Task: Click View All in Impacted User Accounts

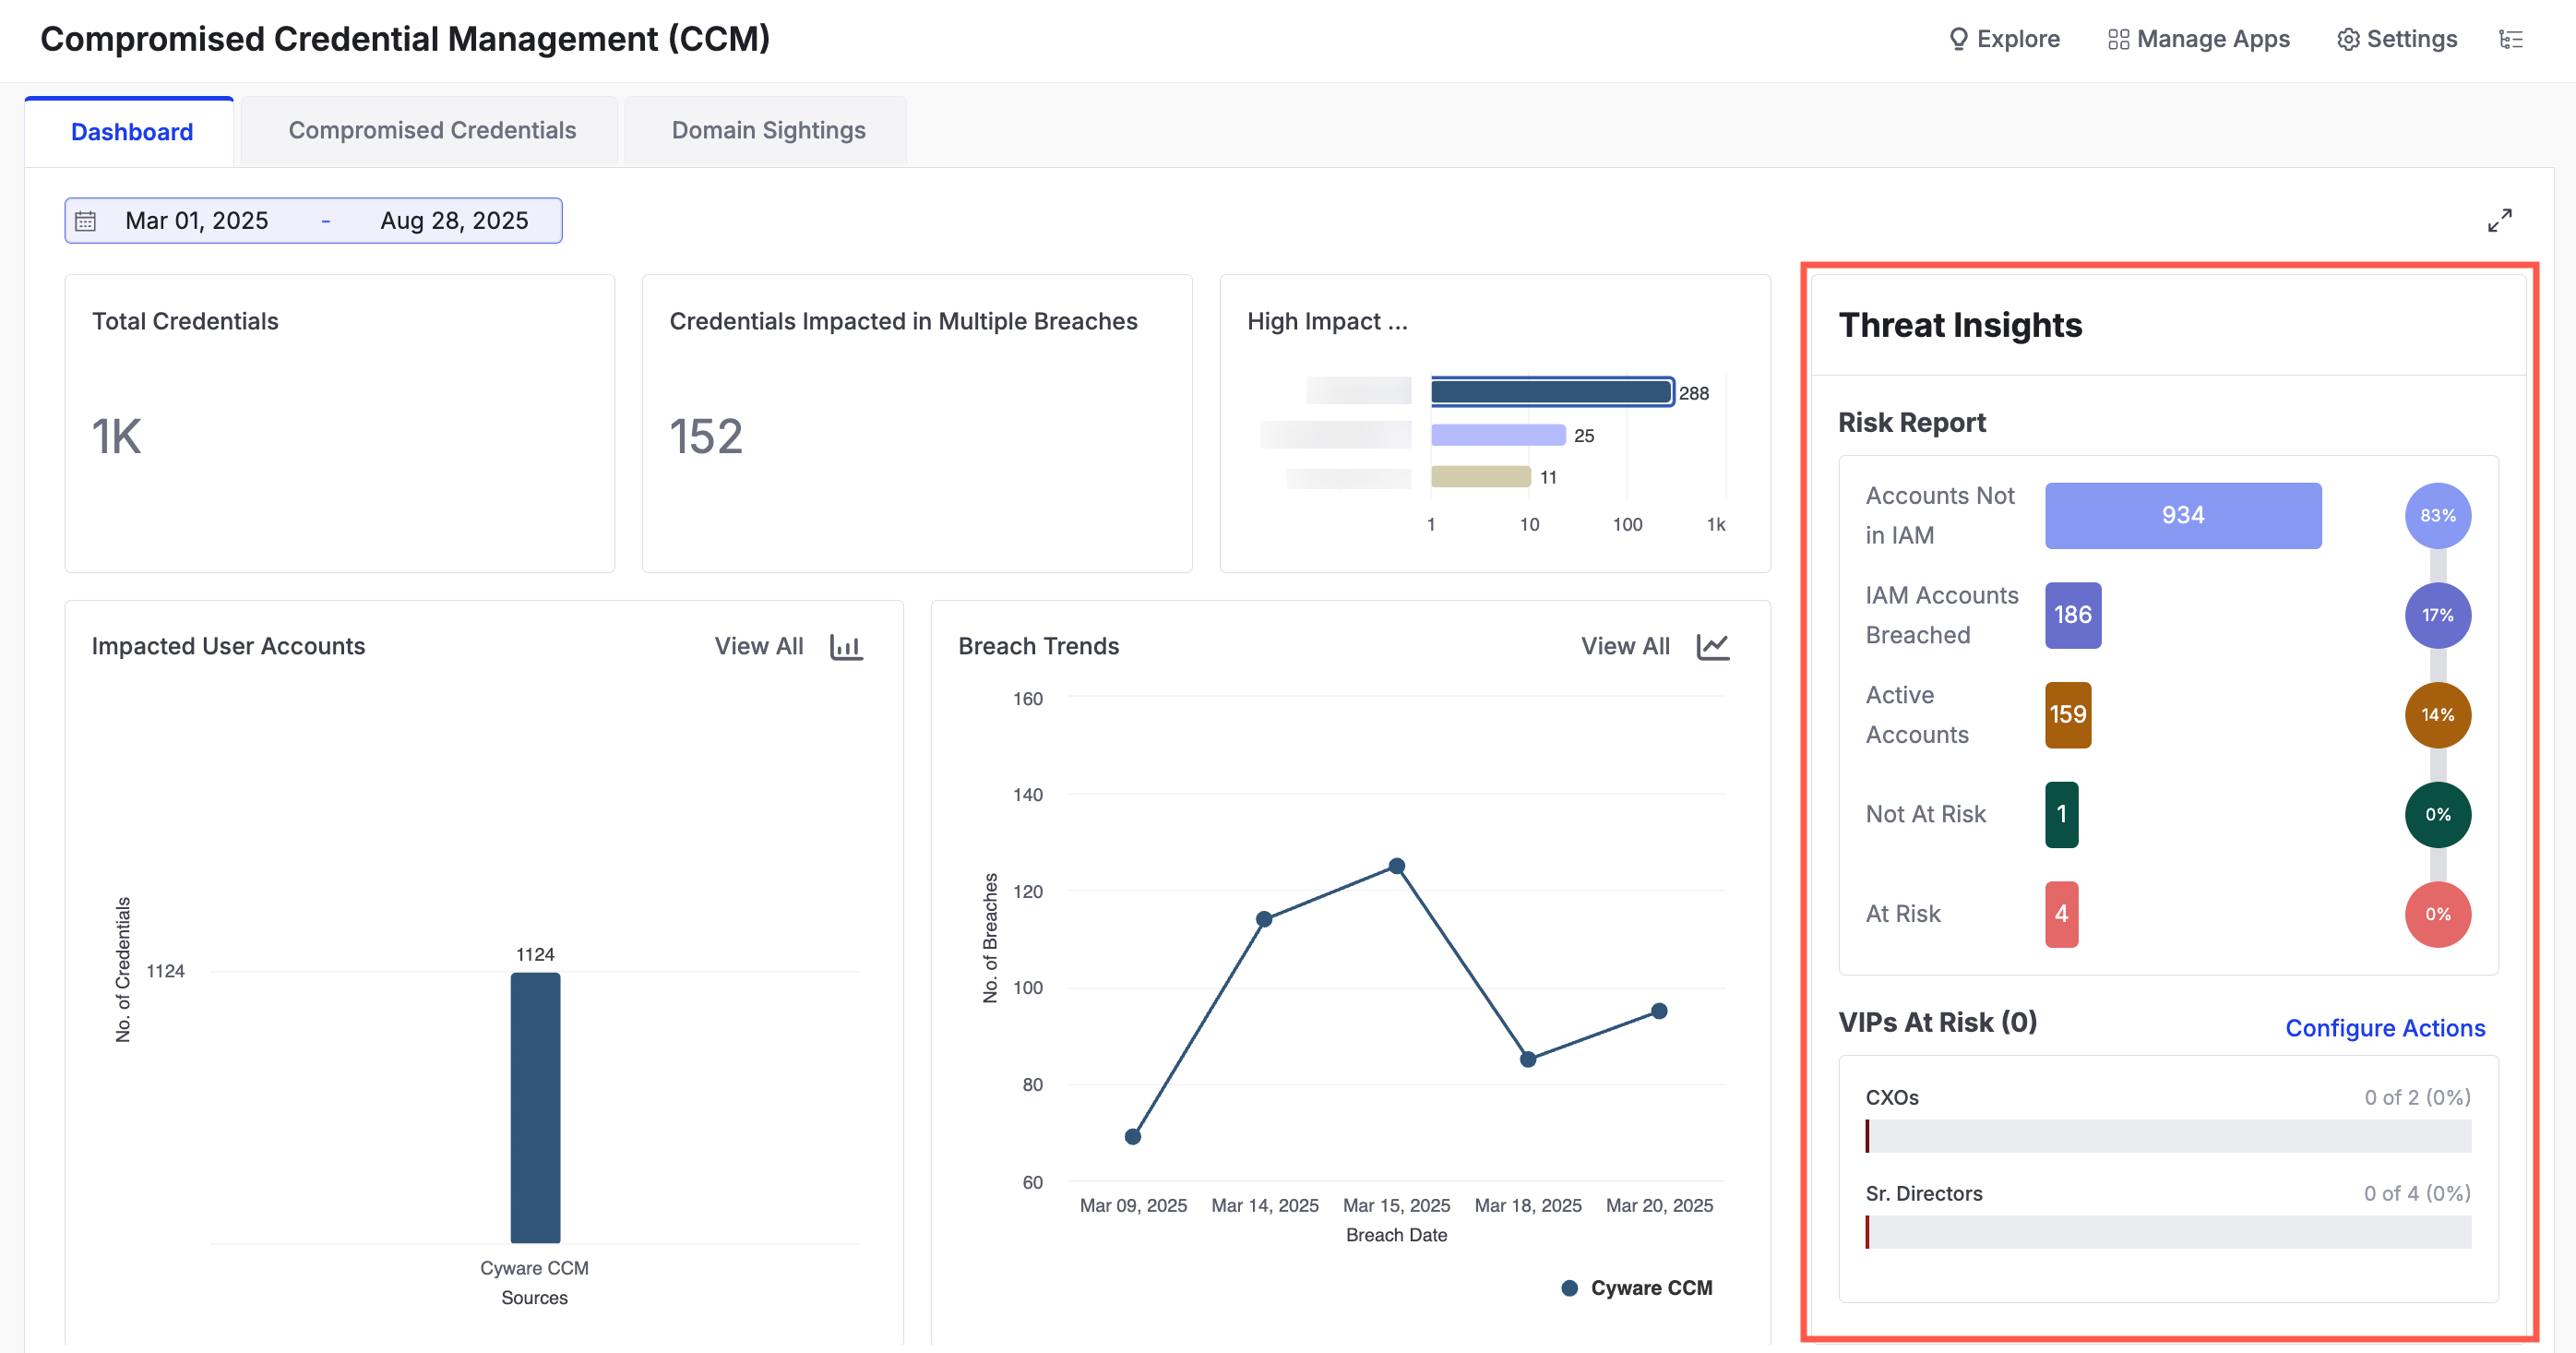Action: [758, 647]
